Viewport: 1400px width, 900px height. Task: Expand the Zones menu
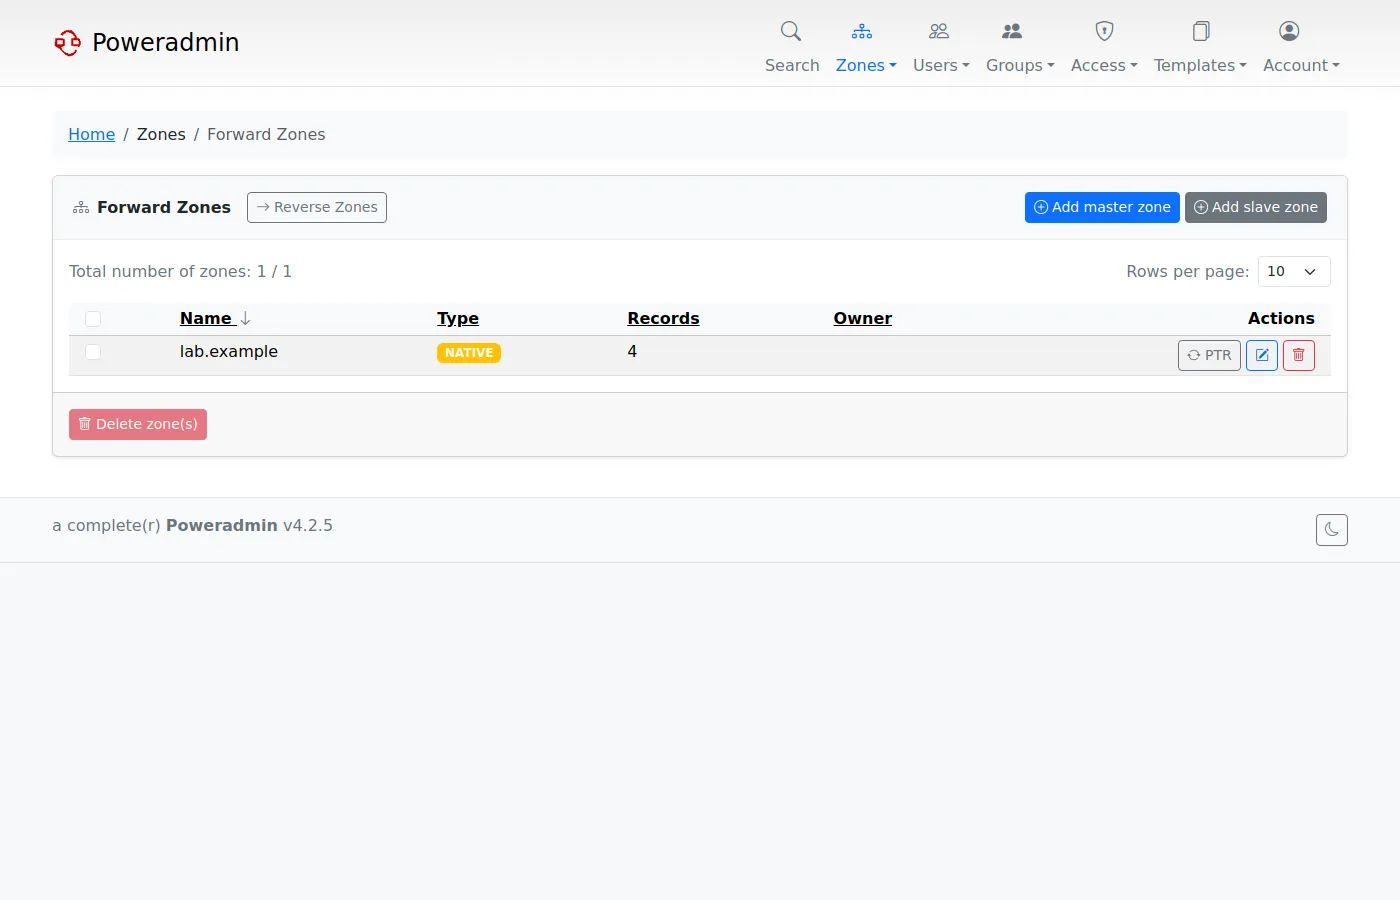pos(866,65)
